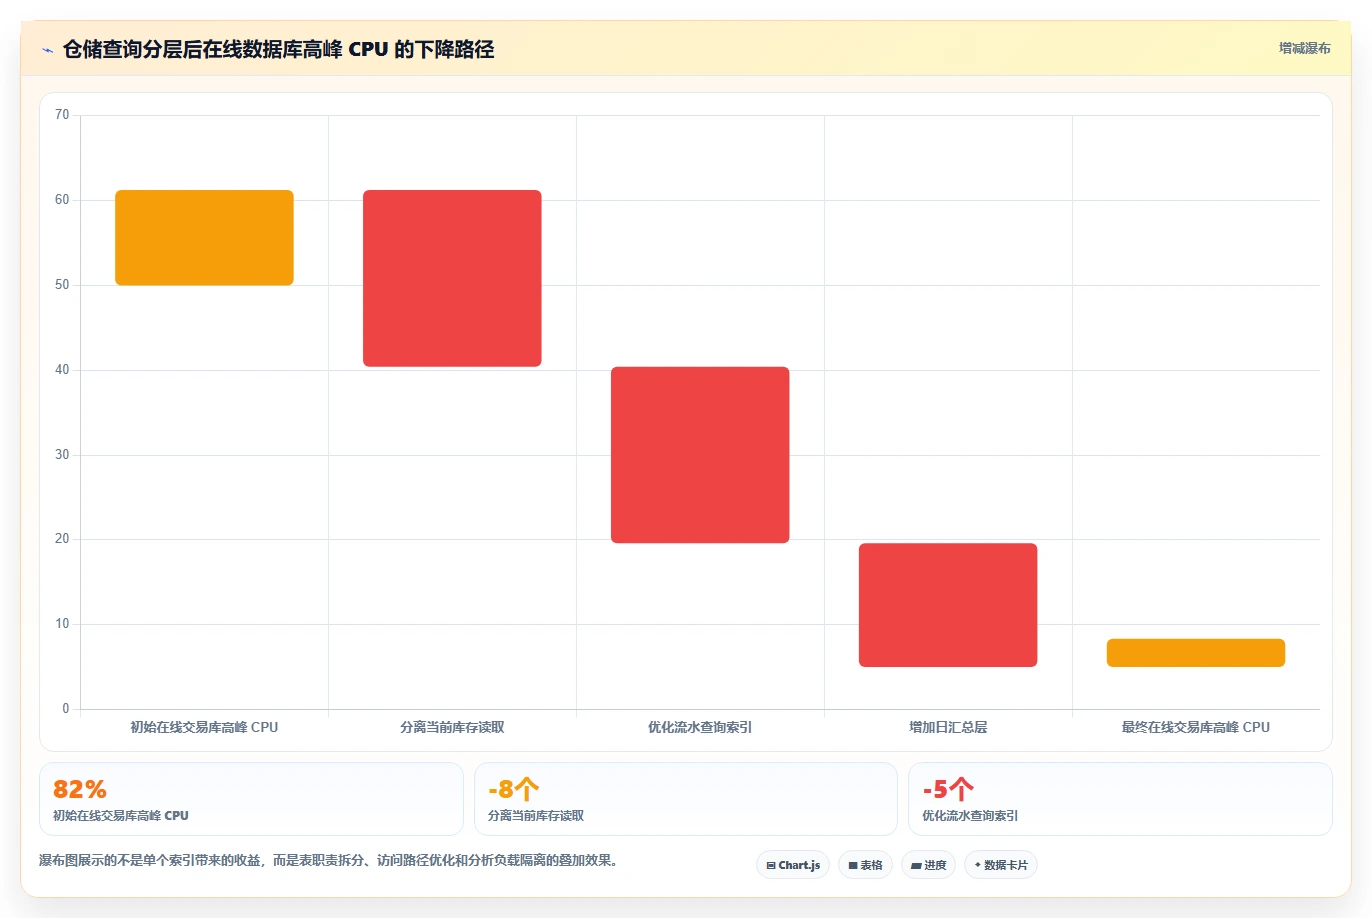Image resolution: width=1372 pixels, height=918 pixels.
Task: Select the 进度 chip
Action: [929, 865]
